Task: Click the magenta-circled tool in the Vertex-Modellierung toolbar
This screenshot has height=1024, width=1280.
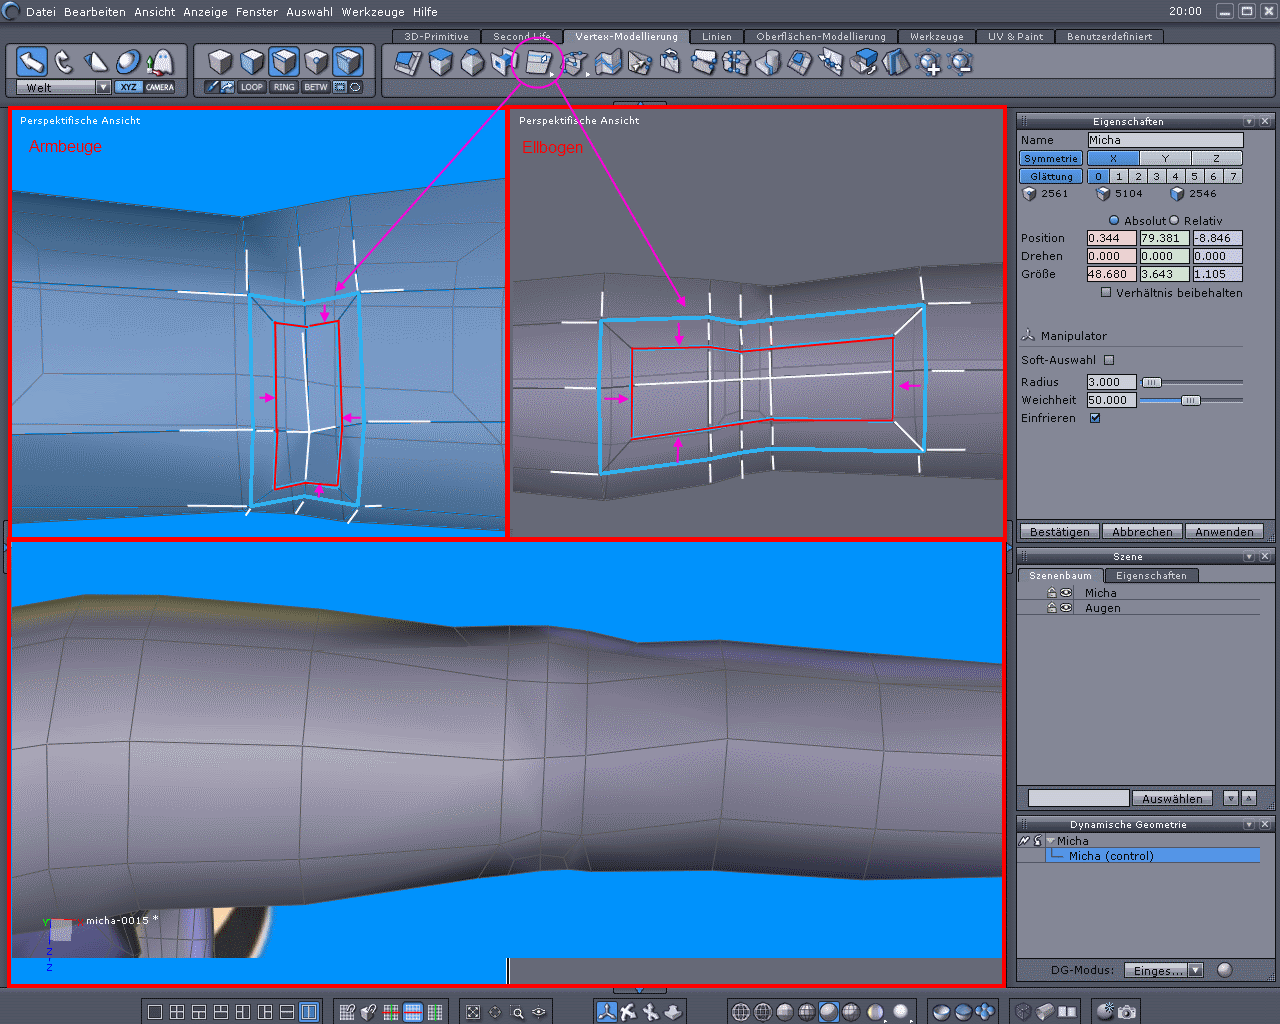Action: (538, 63)
